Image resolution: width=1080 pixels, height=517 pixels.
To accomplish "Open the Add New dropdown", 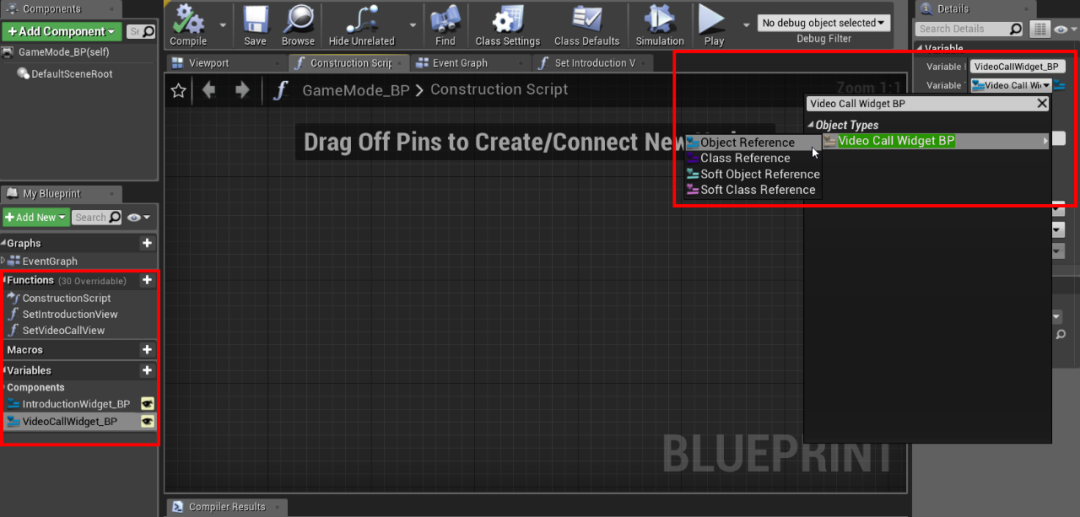I will pyautogui.click(x=36, y=217).
